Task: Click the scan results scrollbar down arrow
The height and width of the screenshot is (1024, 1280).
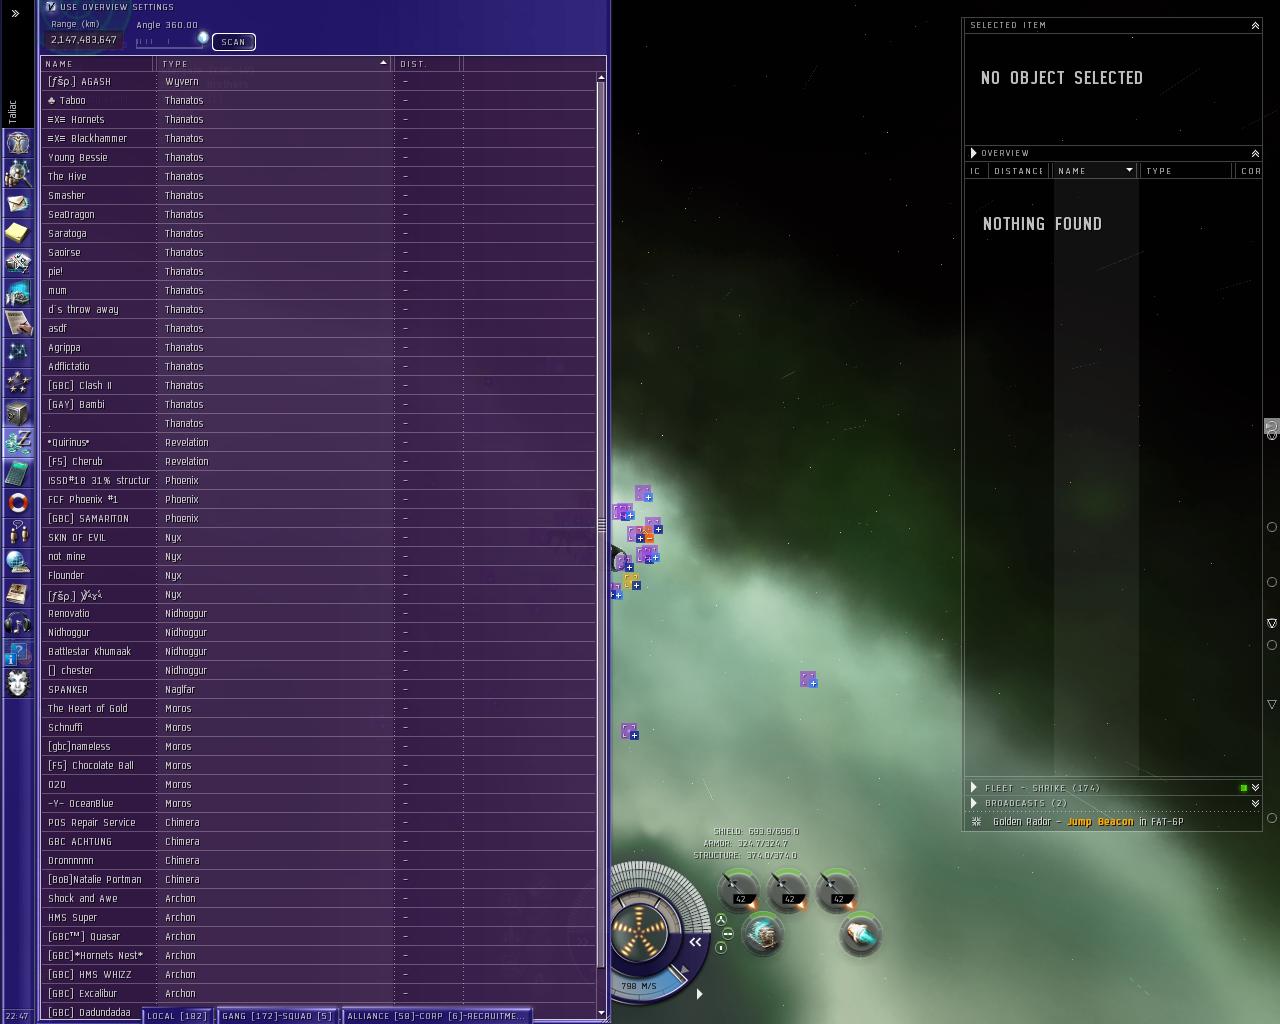Action: coord(601,1013)
